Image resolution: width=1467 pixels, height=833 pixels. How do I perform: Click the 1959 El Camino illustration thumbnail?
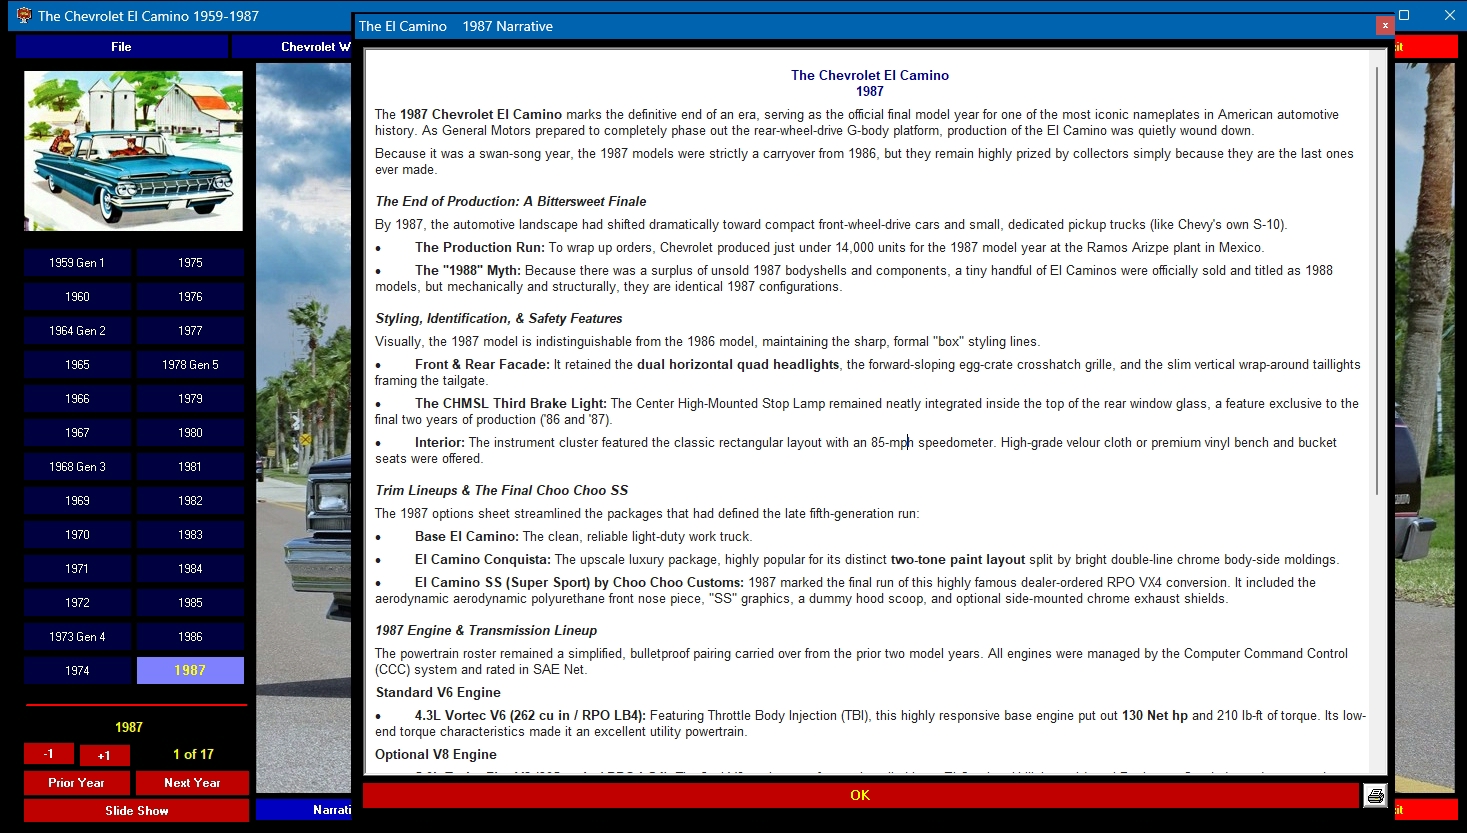point(133,151)
